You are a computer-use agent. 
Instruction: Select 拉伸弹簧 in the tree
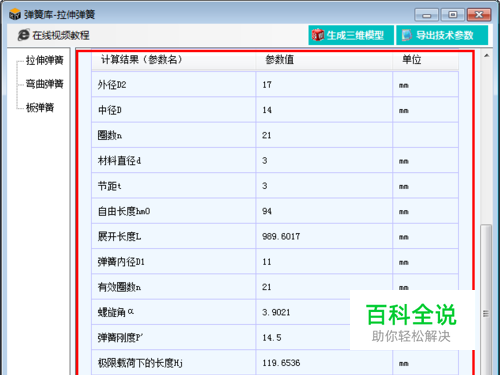click(x=45, y=60)
